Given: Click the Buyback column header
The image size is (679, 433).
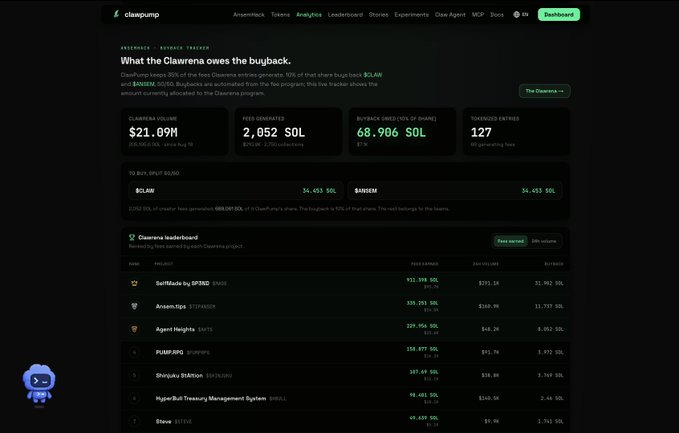Looking at the screenshot, I should (554, 264).
